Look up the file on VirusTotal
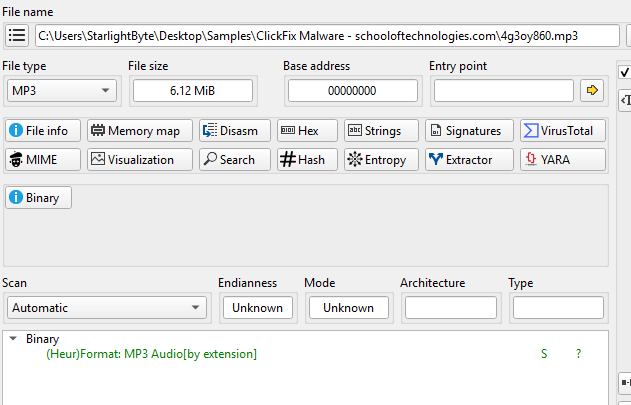The image size is (631, 405). (562, 131)
